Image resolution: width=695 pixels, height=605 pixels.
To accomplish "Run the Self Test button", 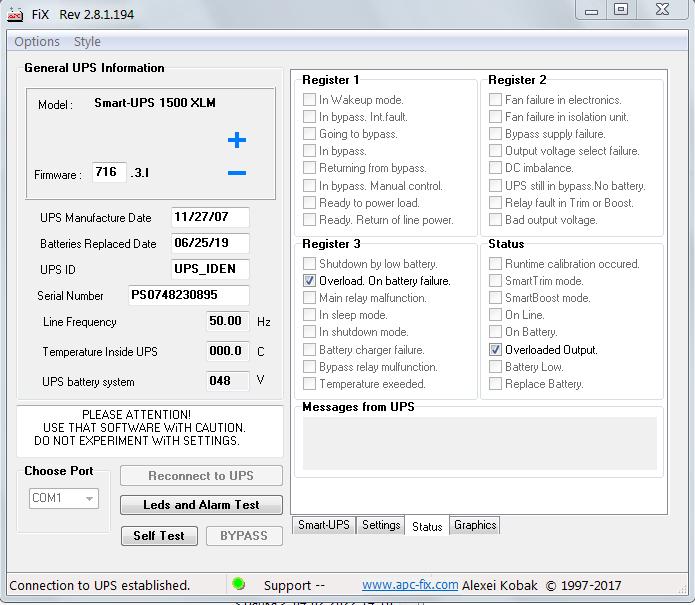I will click(159, 536).
